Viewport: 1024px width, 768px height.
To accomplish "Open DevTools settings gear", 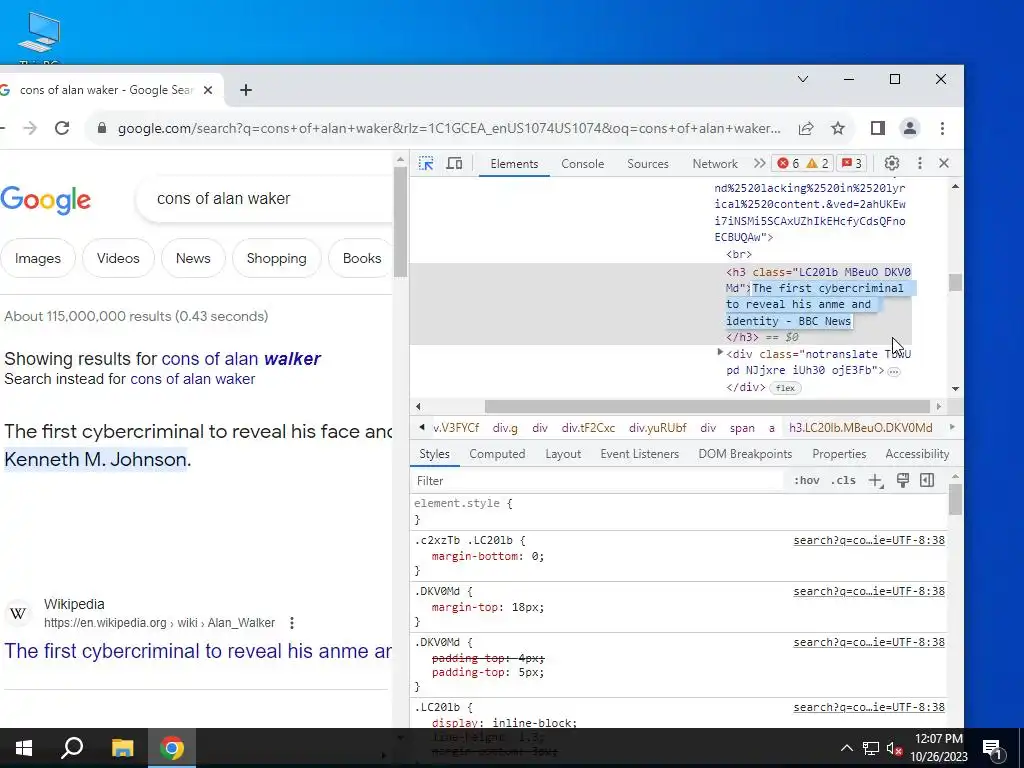I will click(x=891, y=163).
